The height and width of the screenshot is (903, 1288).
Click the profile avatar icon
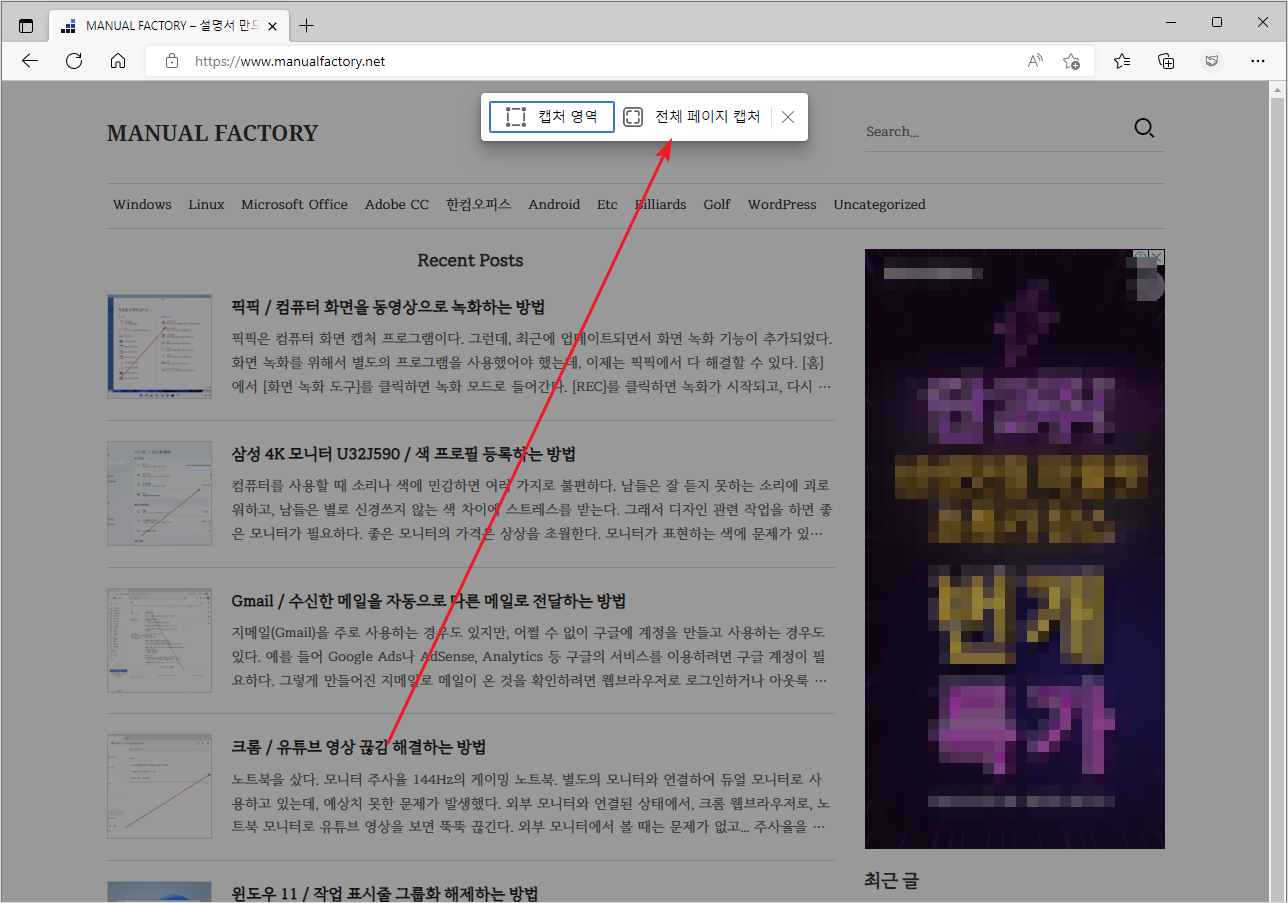[x=1212, y=61]
